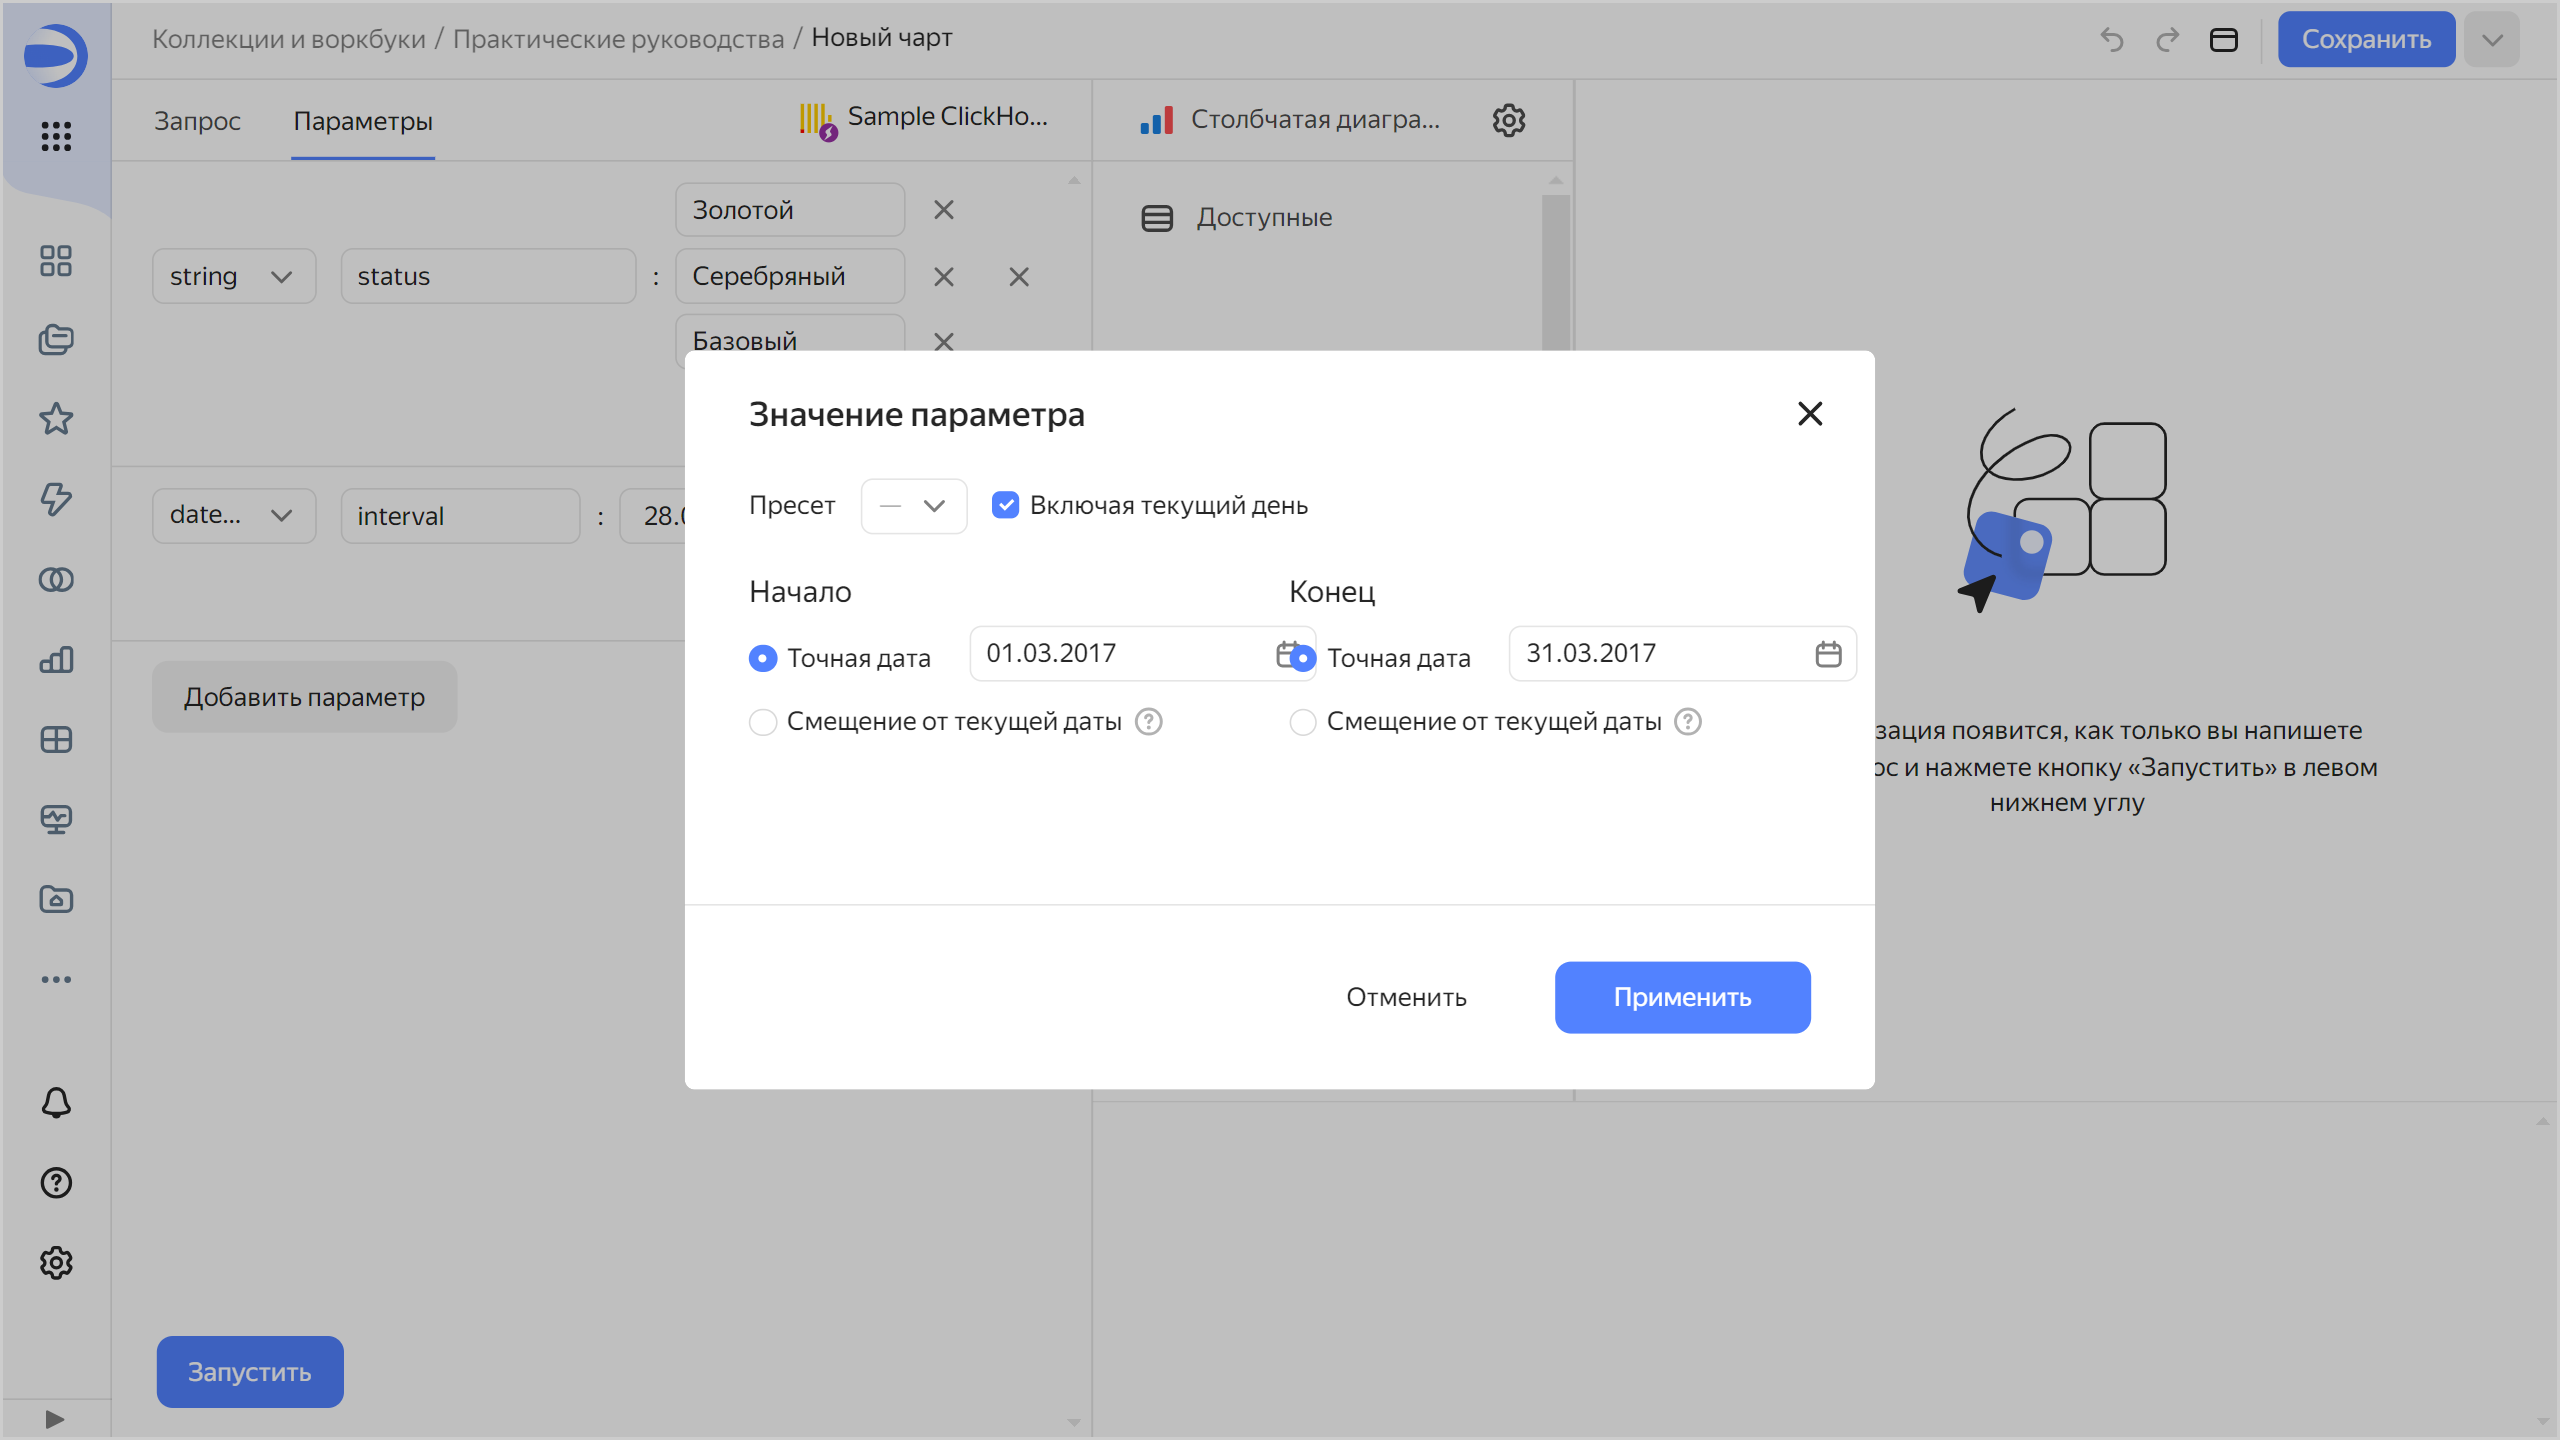Open notifications bell in sidebar
This screenshot has height=1440, width=2560.
coord(56,1102)
